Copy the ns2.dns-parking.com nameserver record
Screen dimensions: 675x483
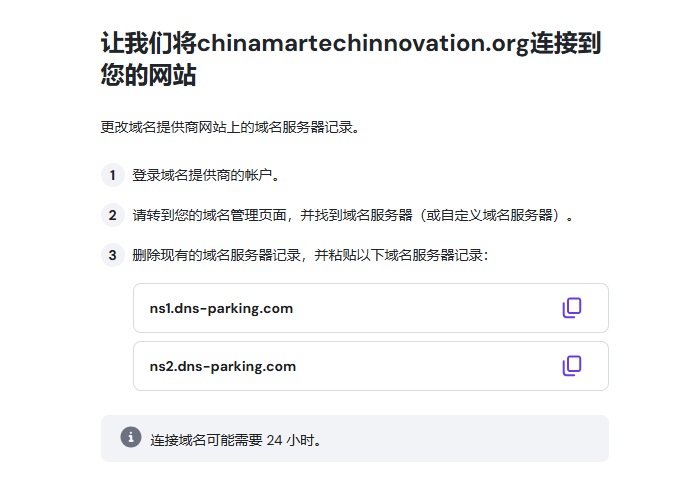click(x=571, y=366)
